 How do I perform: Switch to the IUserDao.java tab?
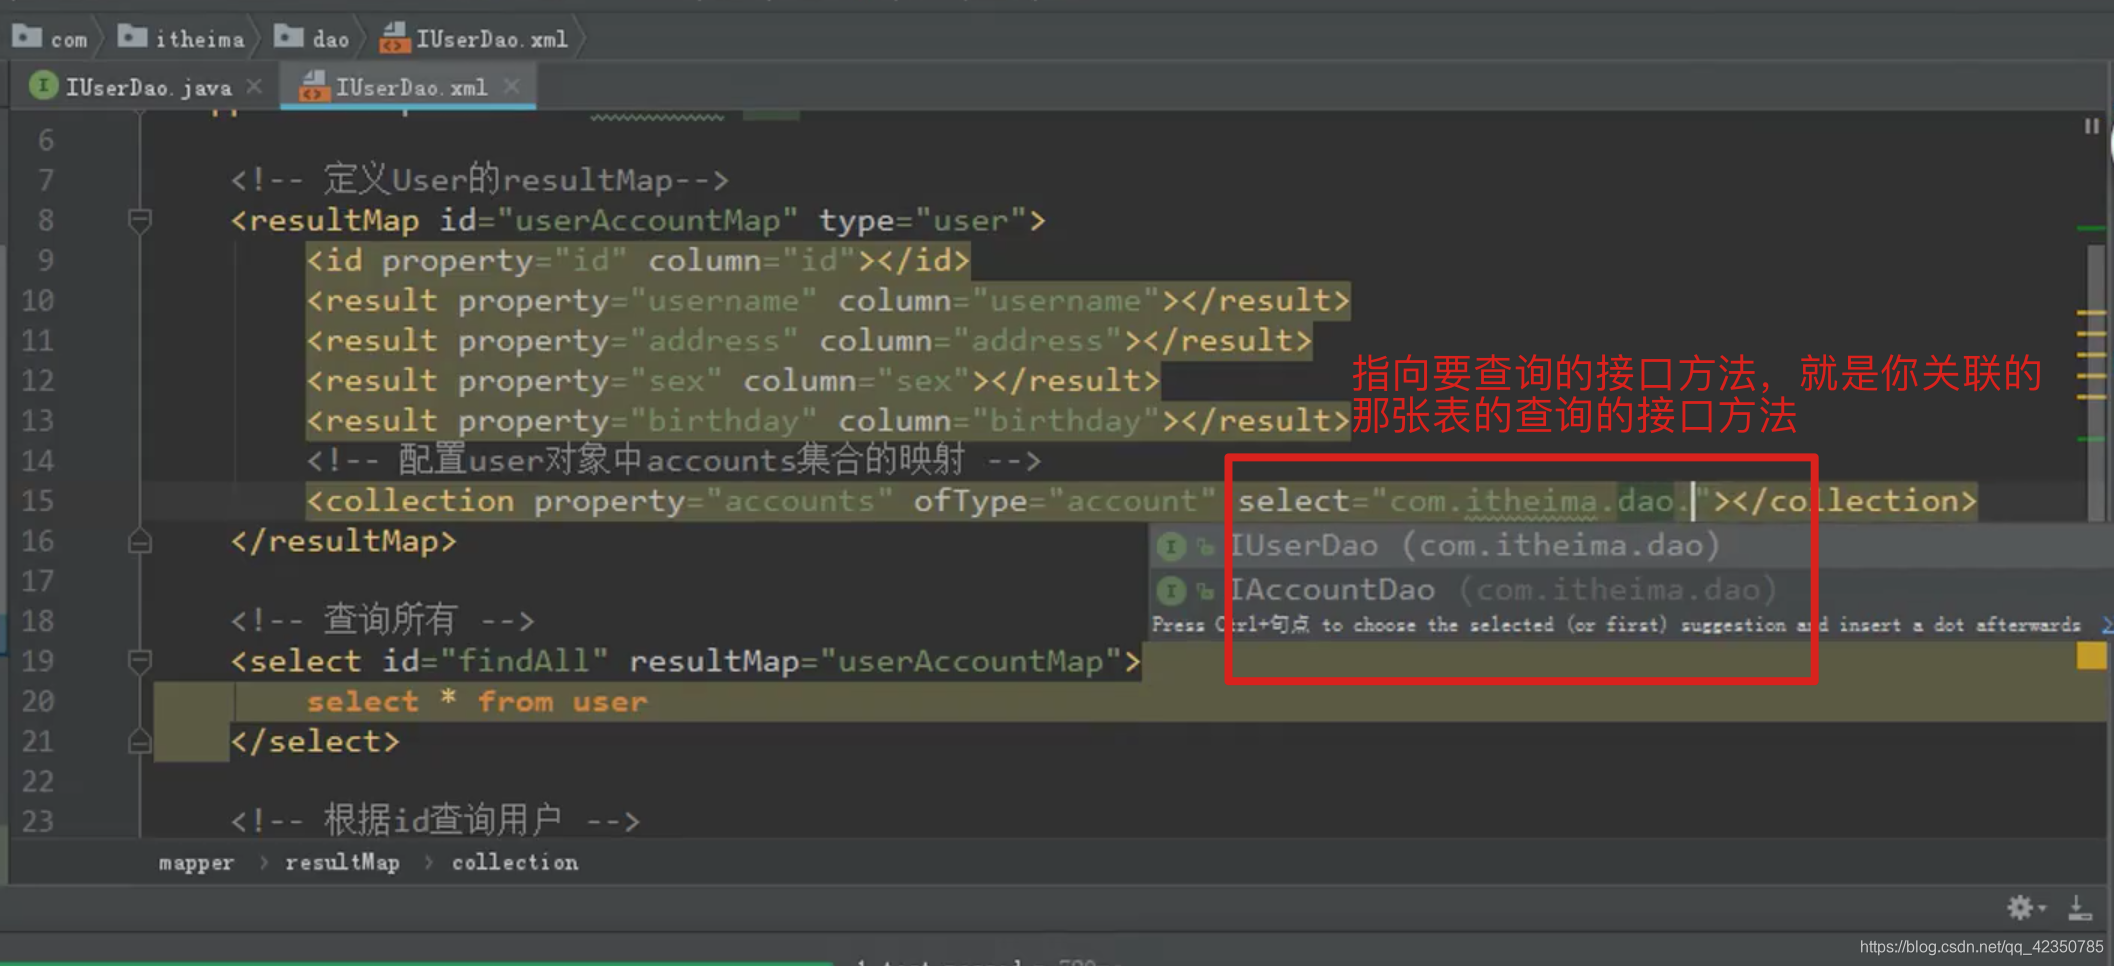tap(148, 87)
